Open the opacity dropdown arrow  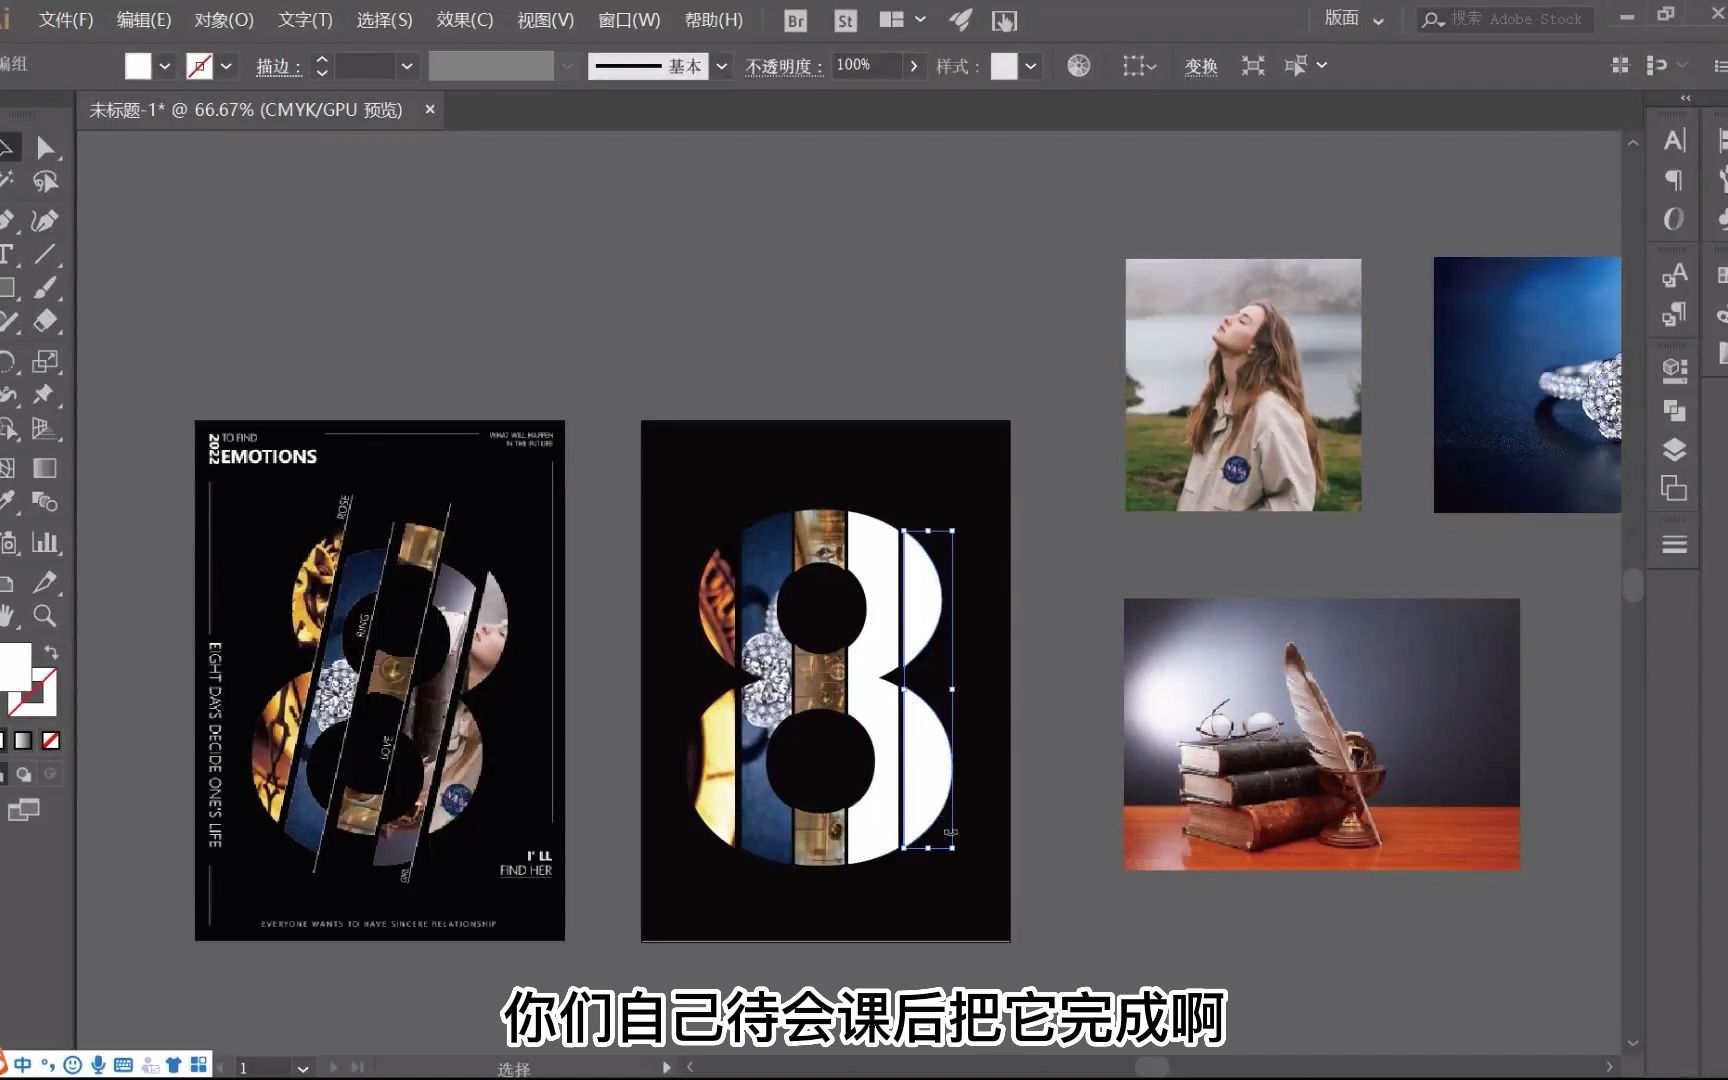point(914,65)
